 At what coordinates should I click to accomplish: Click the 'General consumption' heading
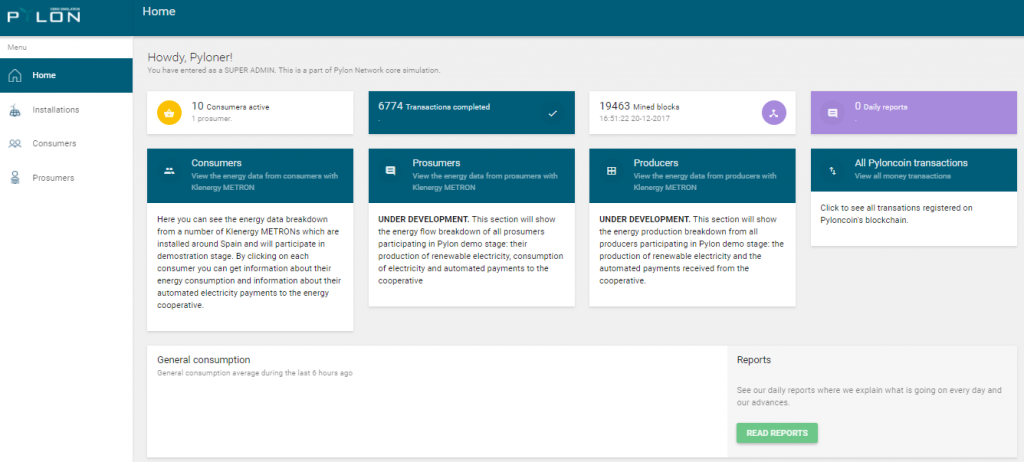(204, 360)
